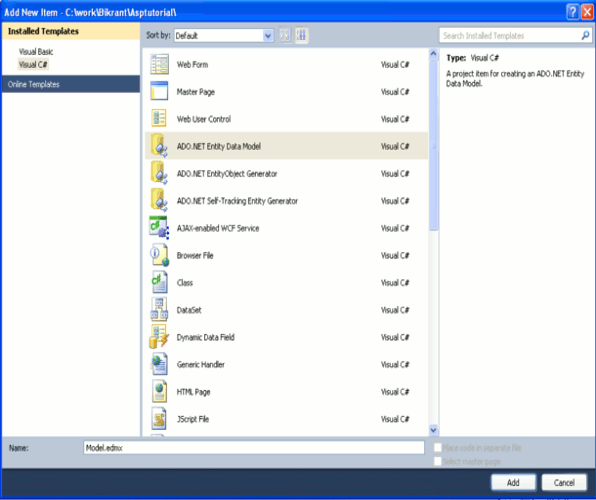
Task: Focus the Name field containing Model.edmx
Action: pyautogui.click(x=254, y=448)
